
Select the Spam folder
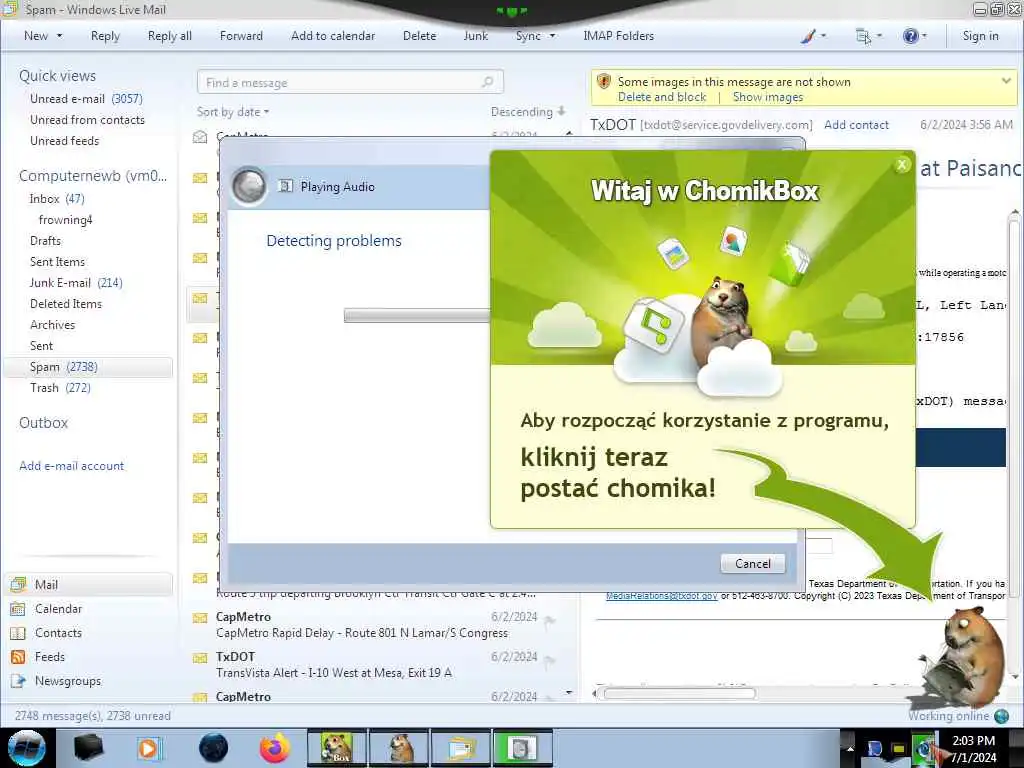pyautogui.click(x=89, y=366)
